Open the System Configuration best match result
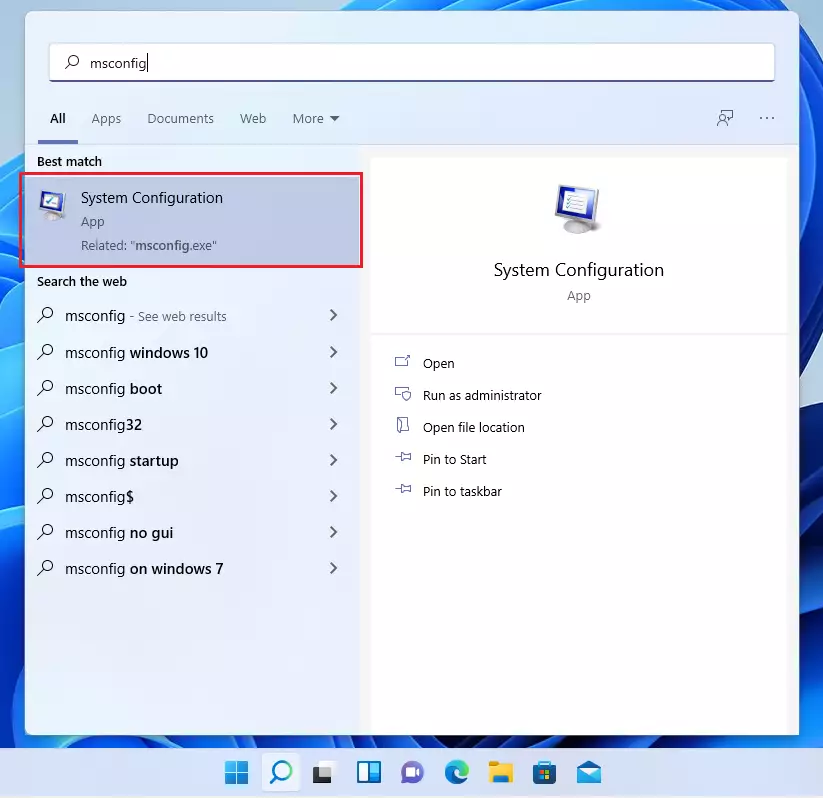The image size is (823, 798). [x=191, y=220]
